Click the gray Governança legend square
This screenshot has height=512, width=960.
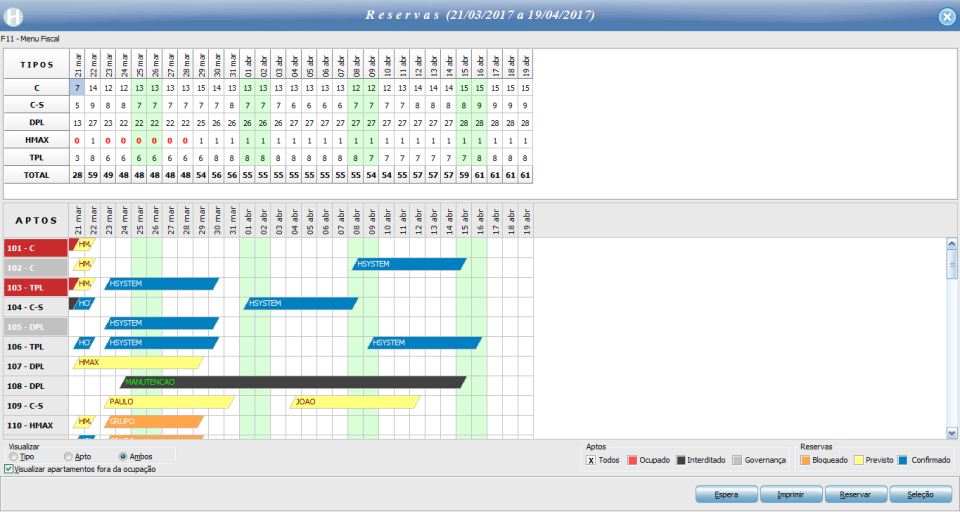point(737,460)
